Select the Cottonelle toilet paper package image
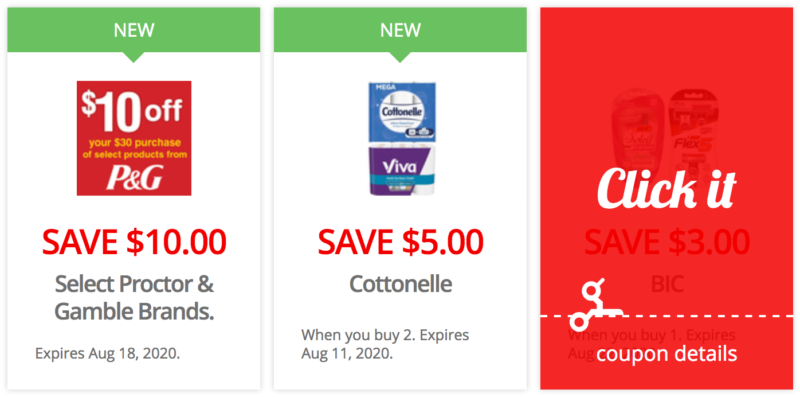 (x=402, y=112)
